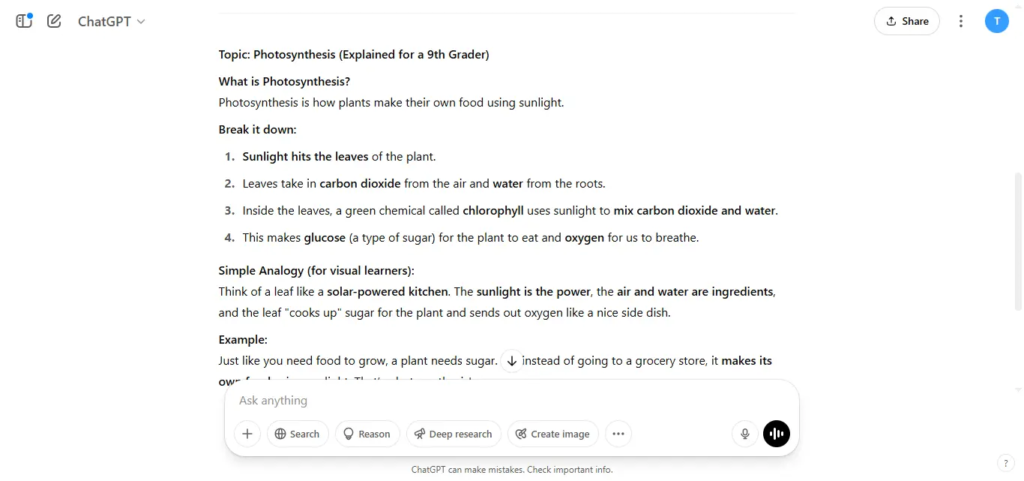The width and height of the screenshot is (1024, 481).
Task: Click the scroll-to-bottom arrow button
Action: (x=511, y=361)
